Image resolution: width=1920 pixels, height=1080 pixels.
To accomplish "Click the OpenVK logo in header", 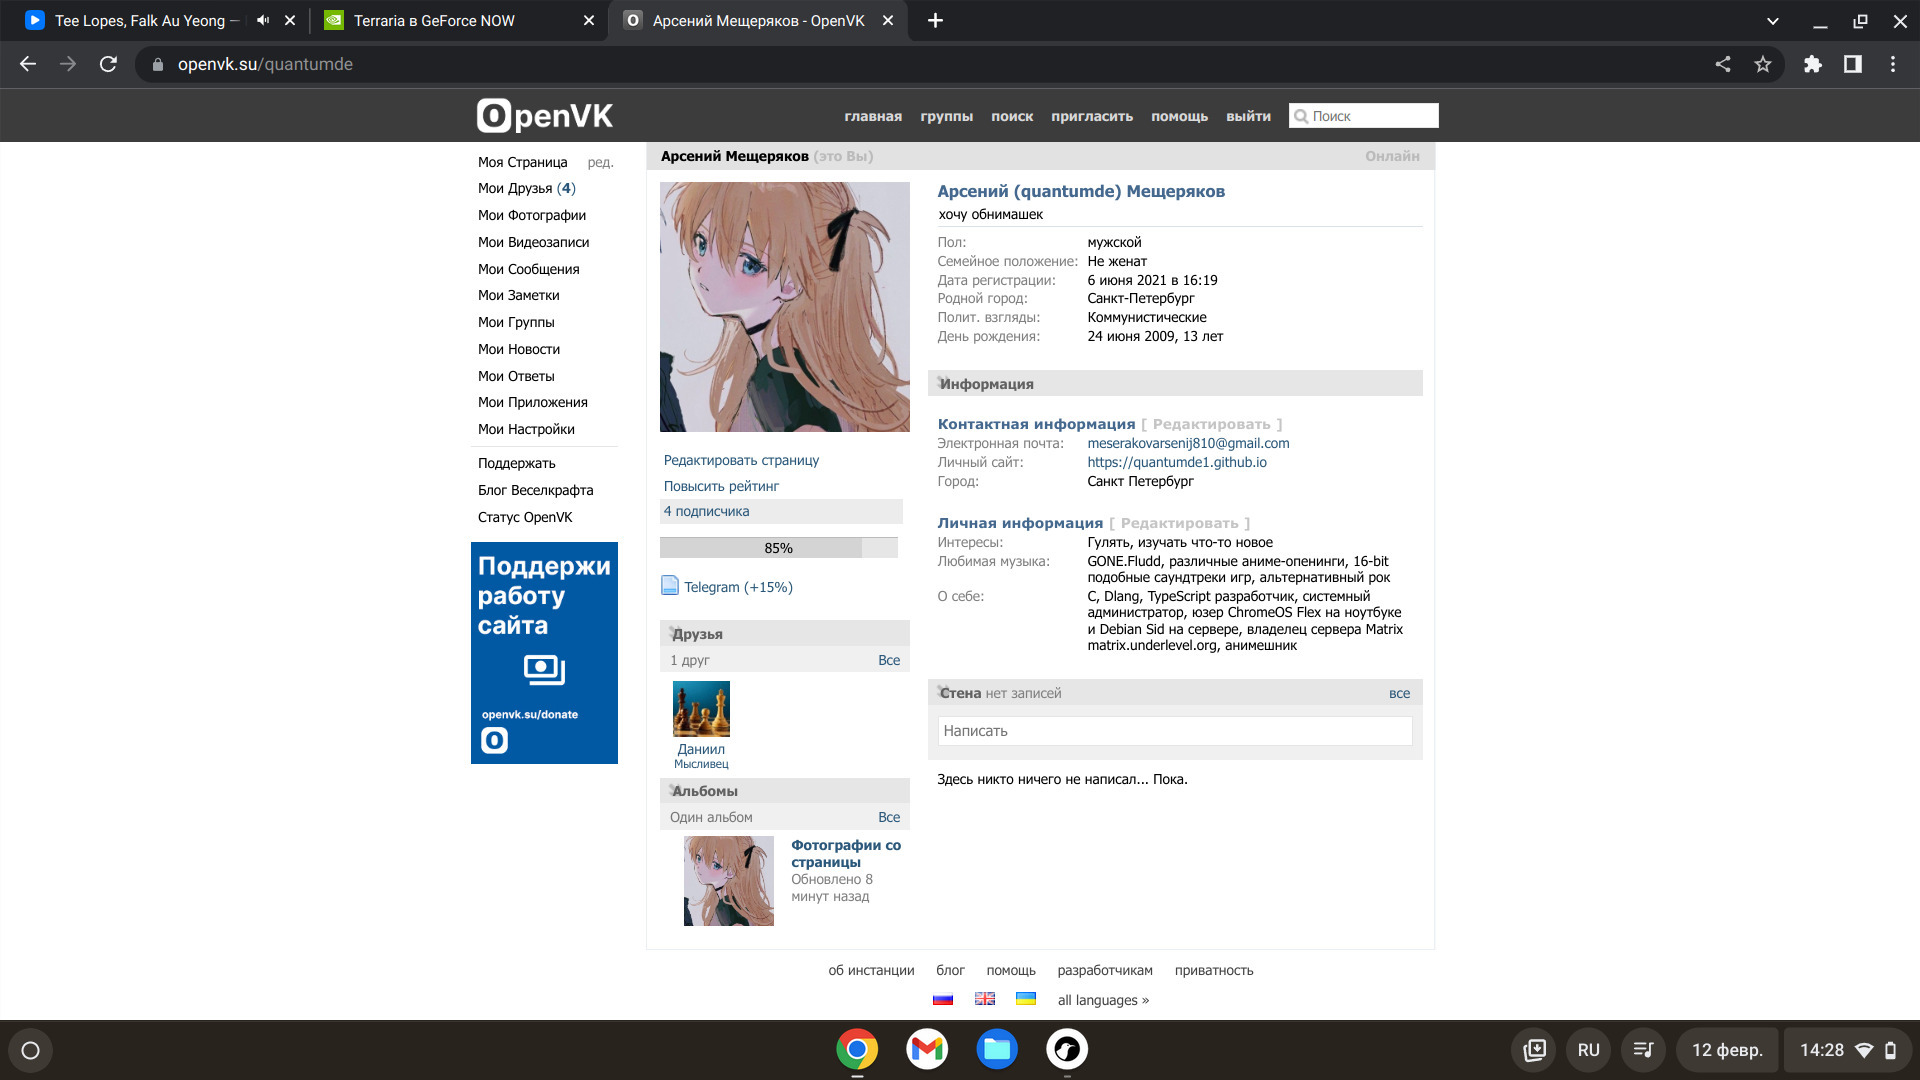I will [x=545, y=116].
